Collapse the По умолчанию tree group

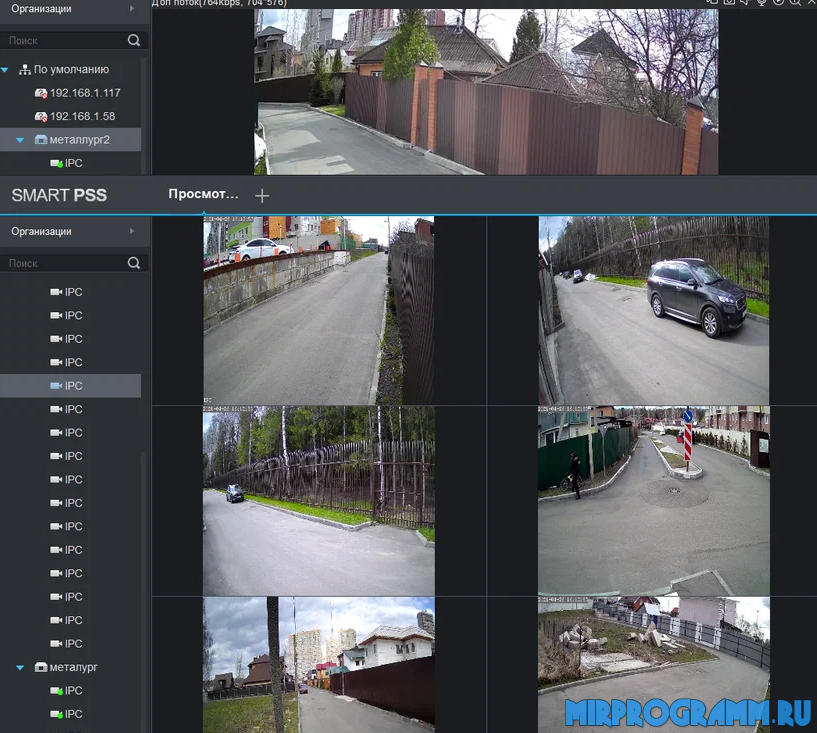[6, 70]
